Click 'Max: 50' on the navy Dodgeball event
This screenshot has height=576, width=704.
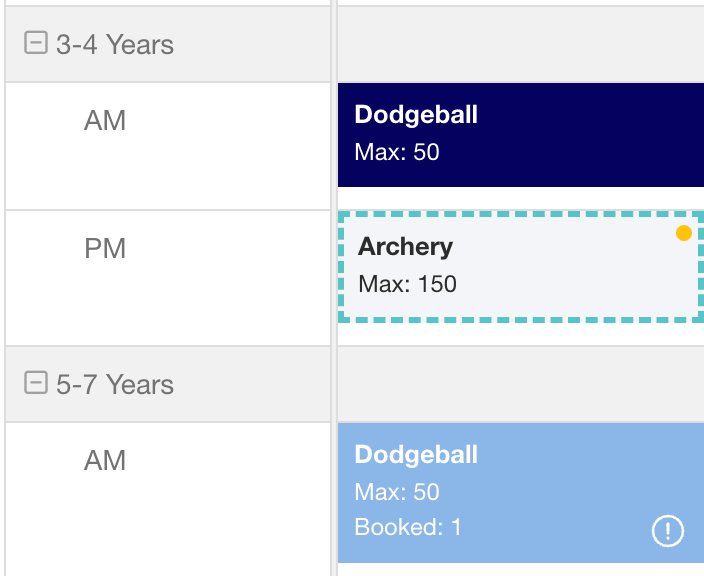click(397, 152)
